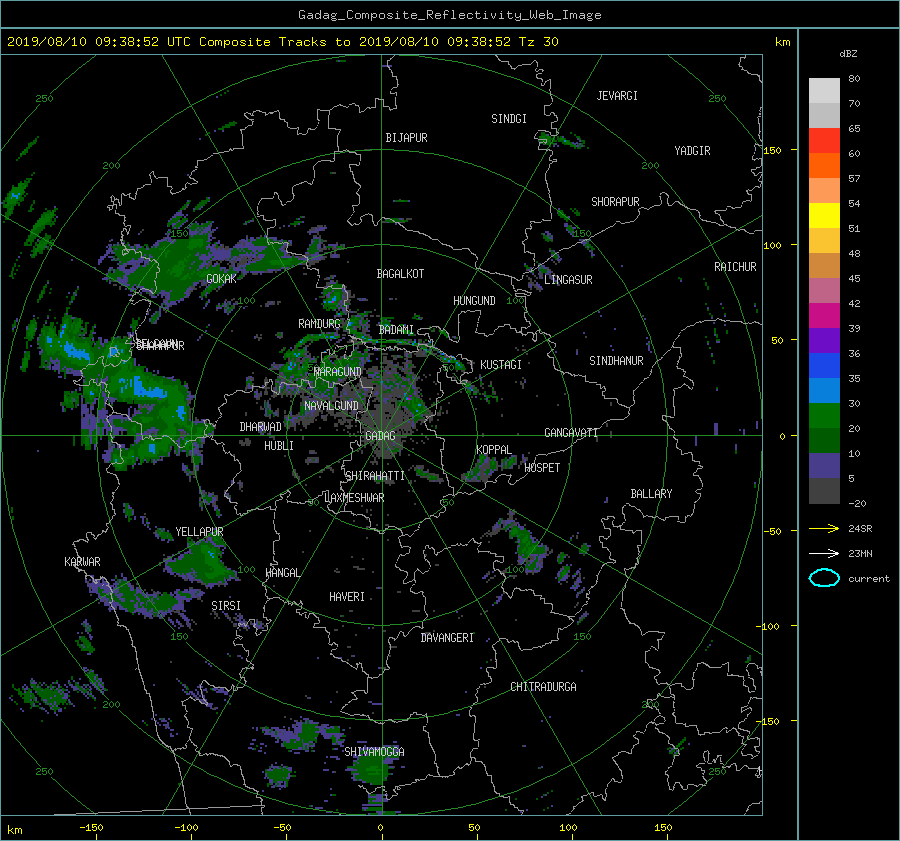Click the DAVANGERI city label
This screenshot has width=900, height=841.
coord(447,638)
